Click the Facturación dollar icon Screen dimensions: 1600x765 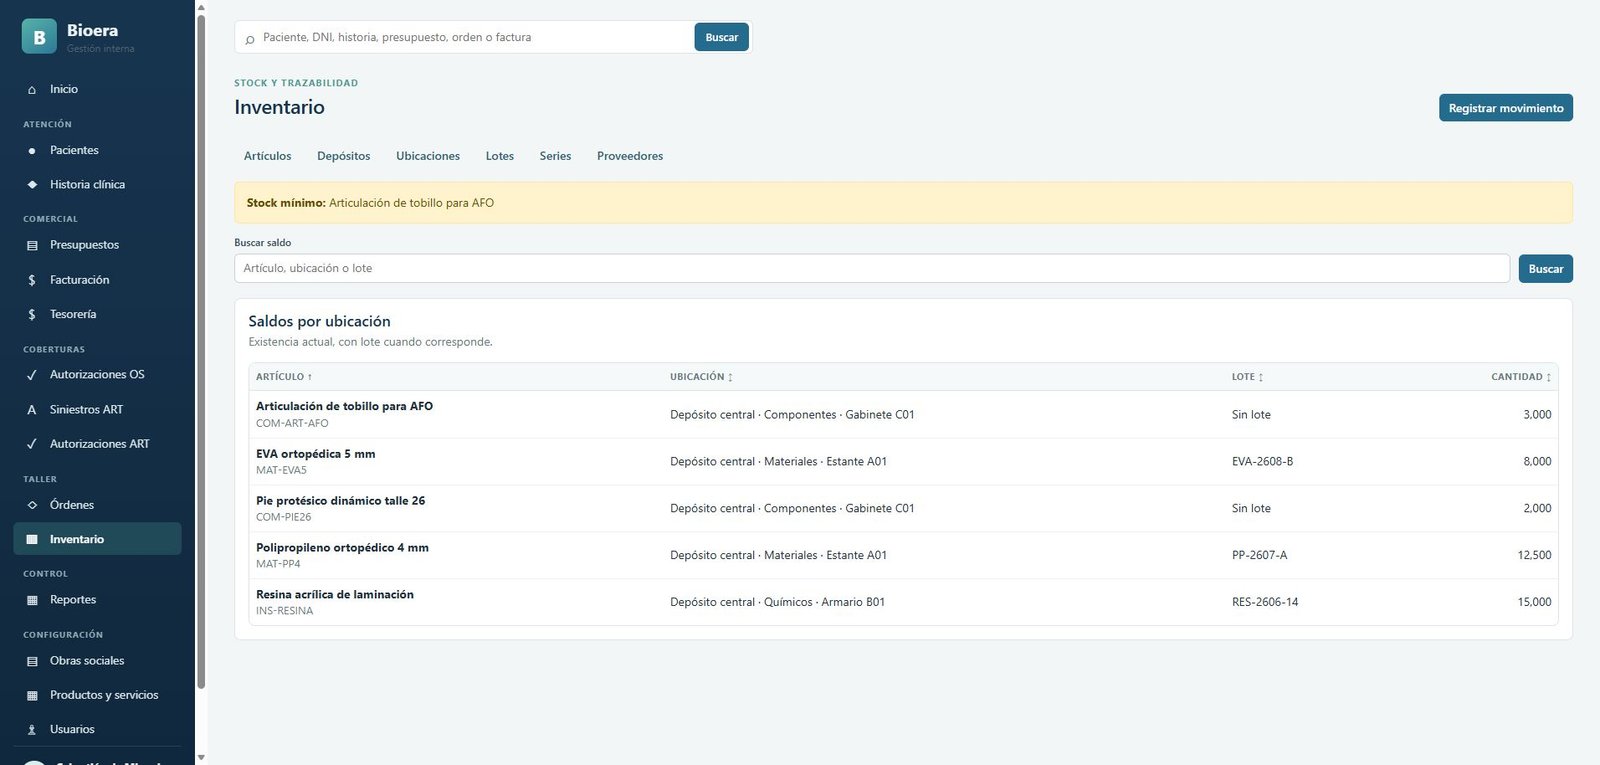[x=32, y=280]
